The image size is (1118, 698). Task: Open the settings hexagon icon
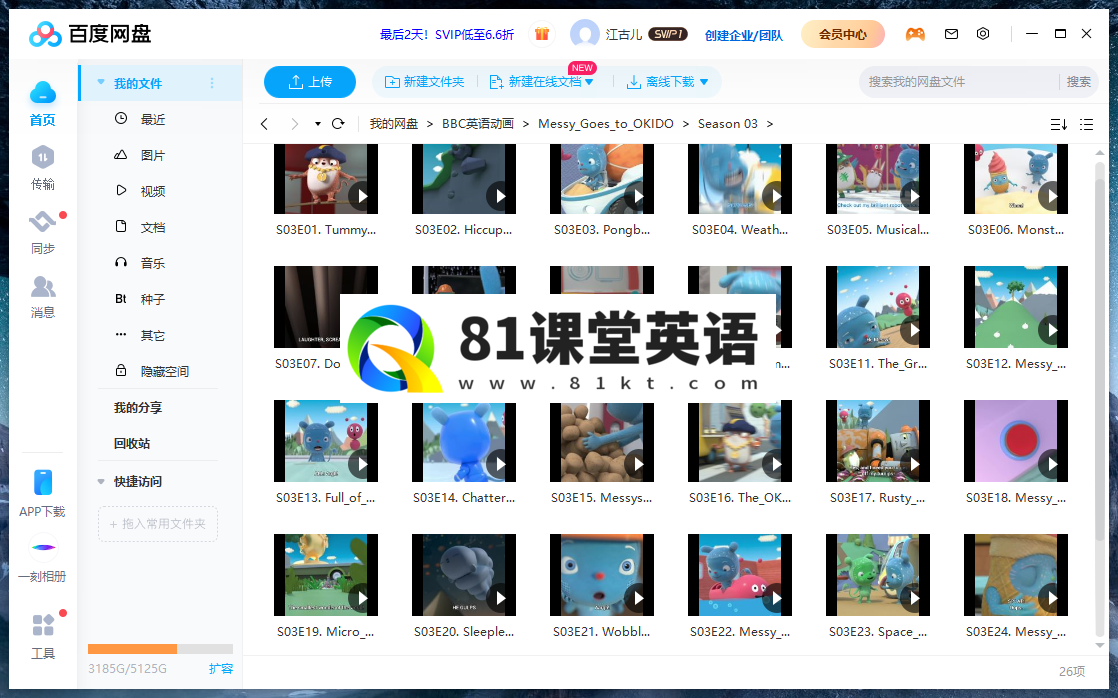(x=983, y=34)
